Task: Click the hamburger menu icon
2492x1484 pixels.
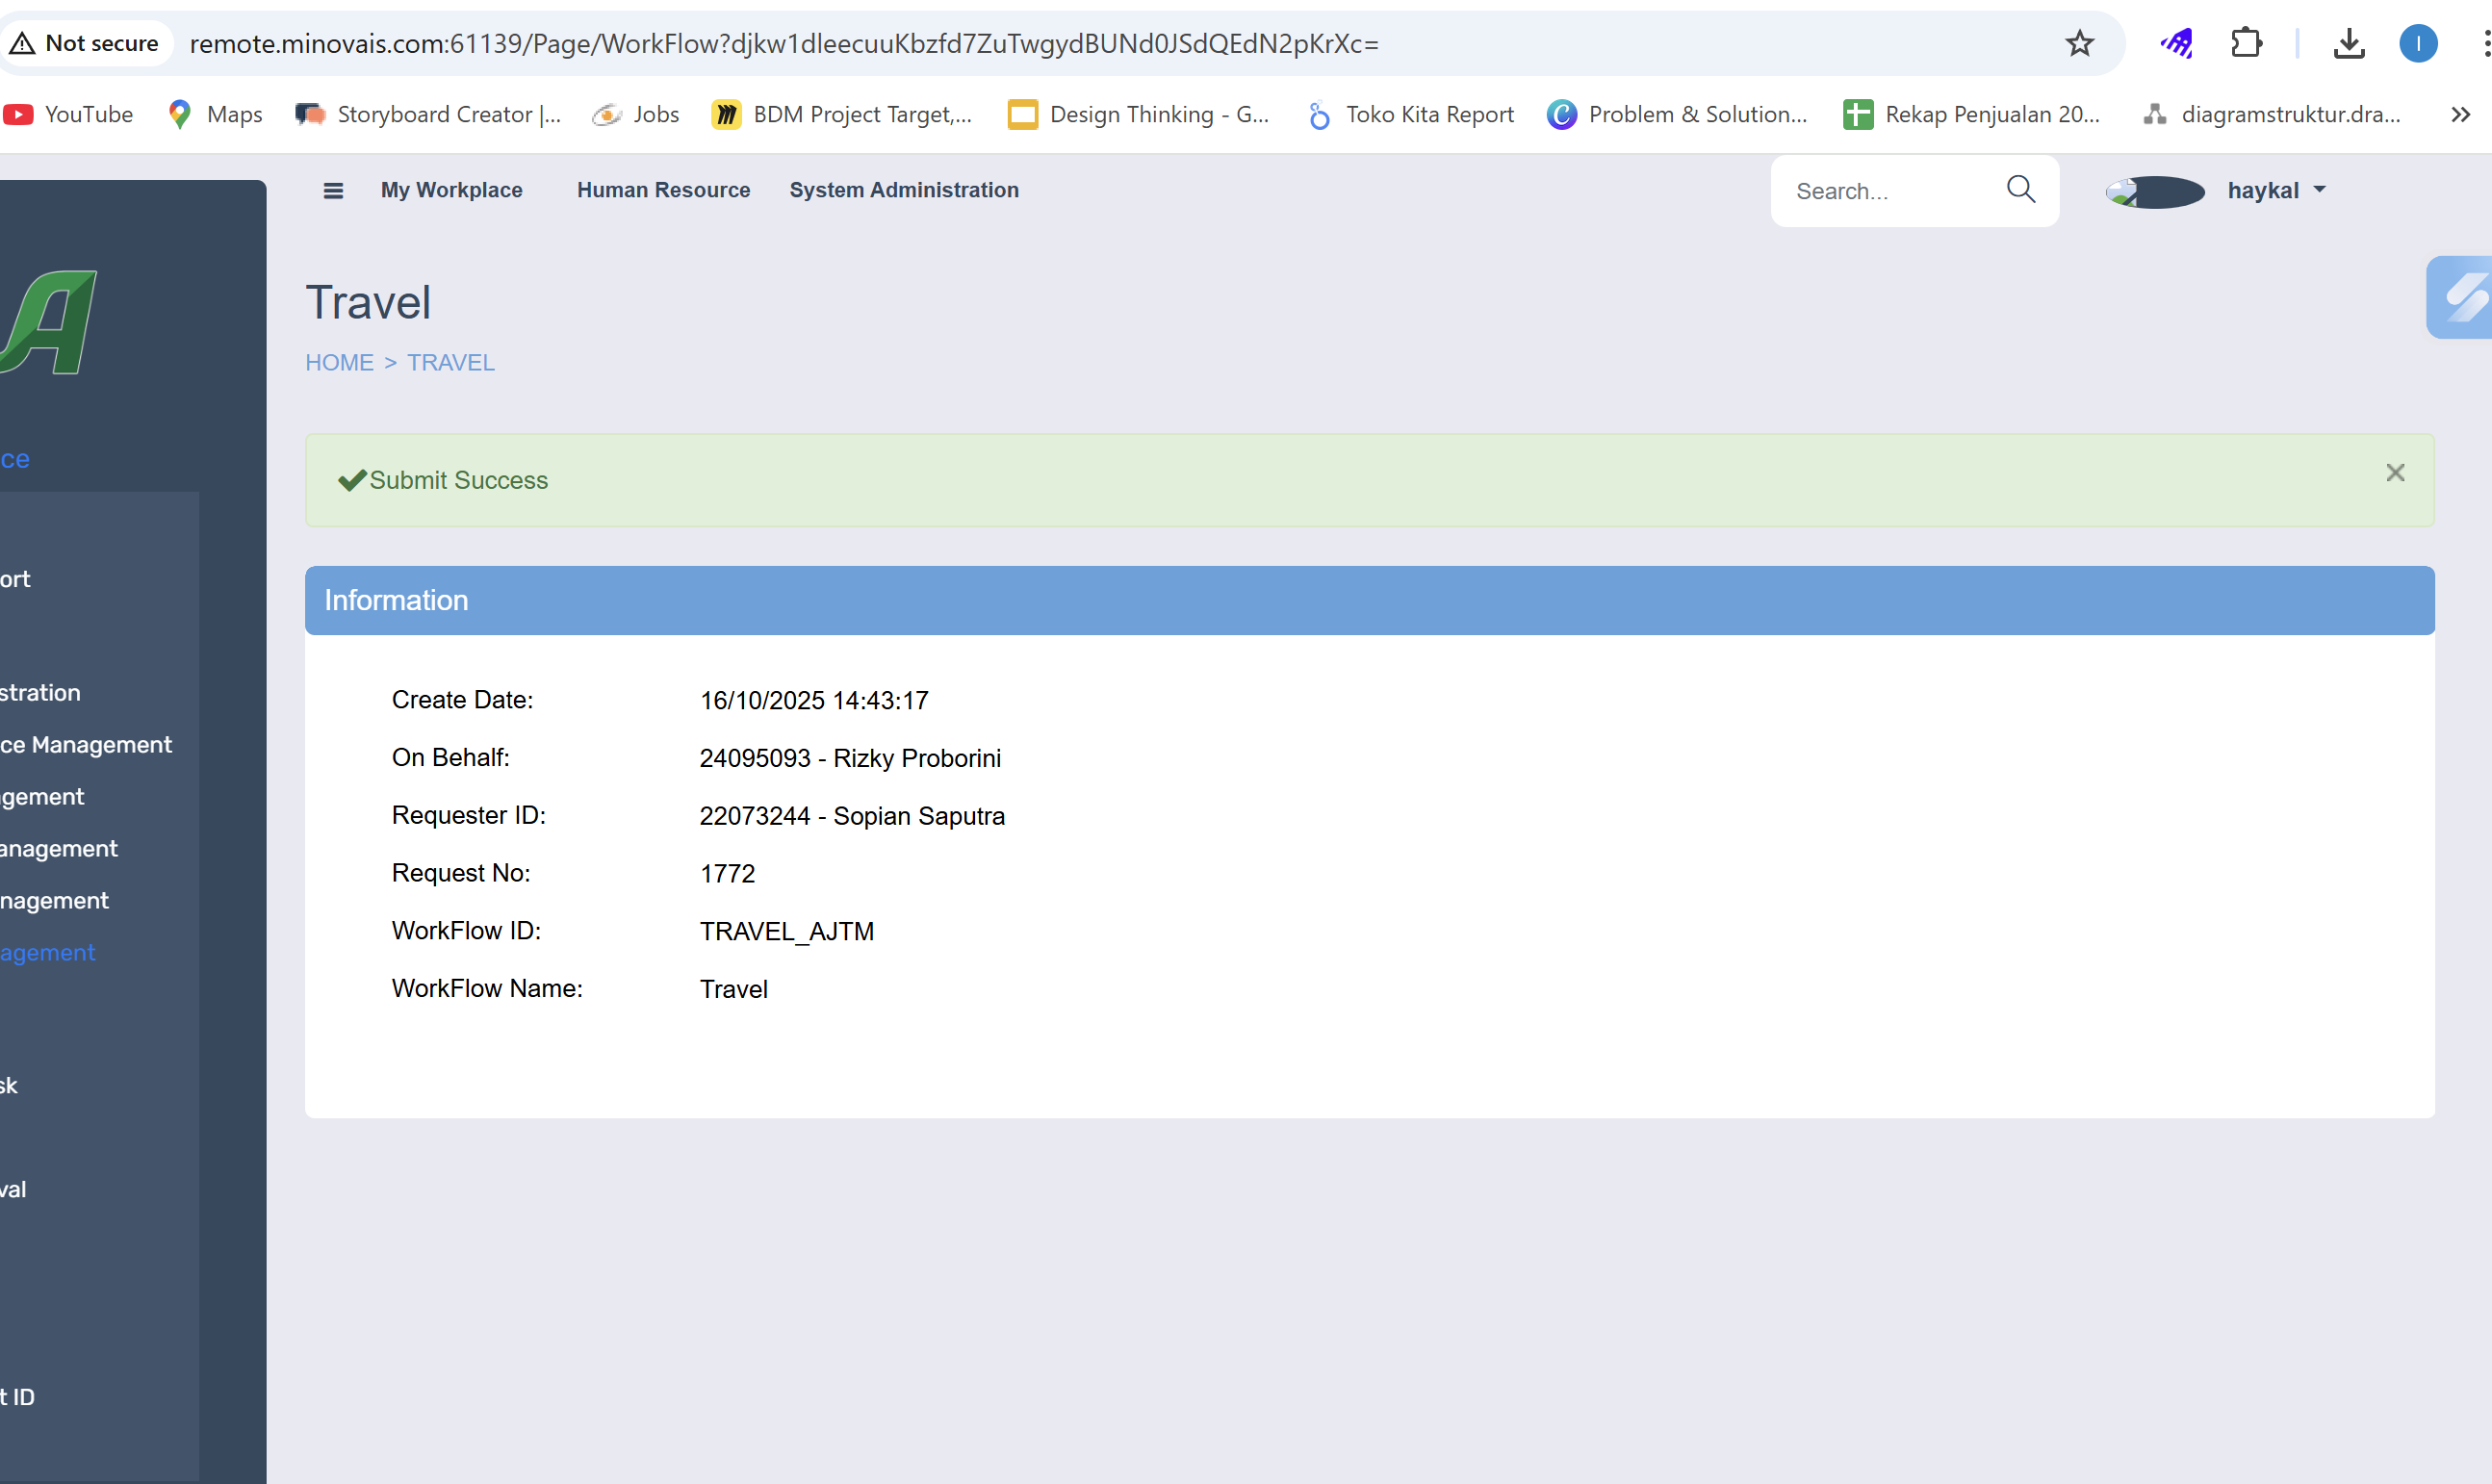Action: pyautogui.click(x=333, y=190)
